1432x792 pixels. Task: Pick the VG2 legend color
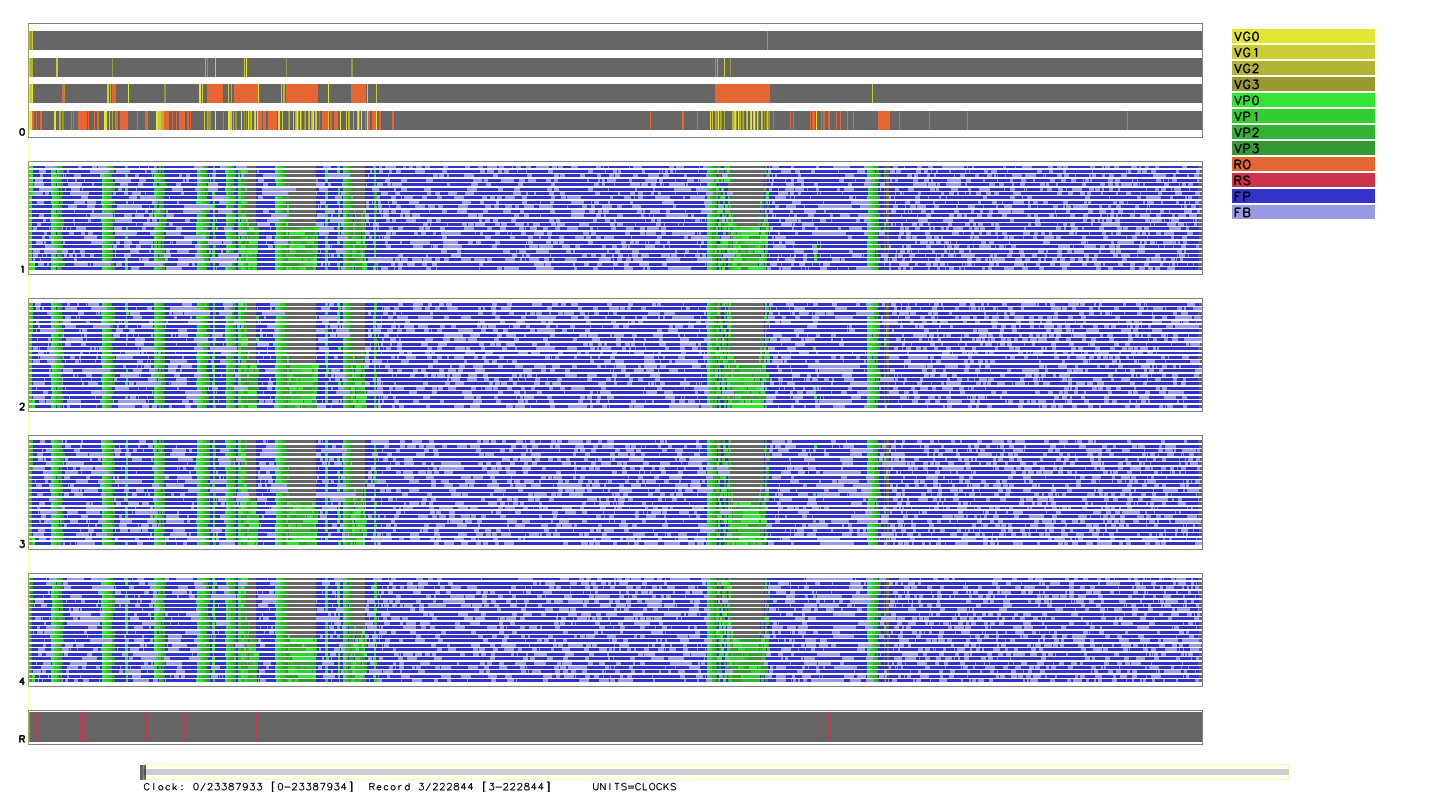tap(1302, 68)
